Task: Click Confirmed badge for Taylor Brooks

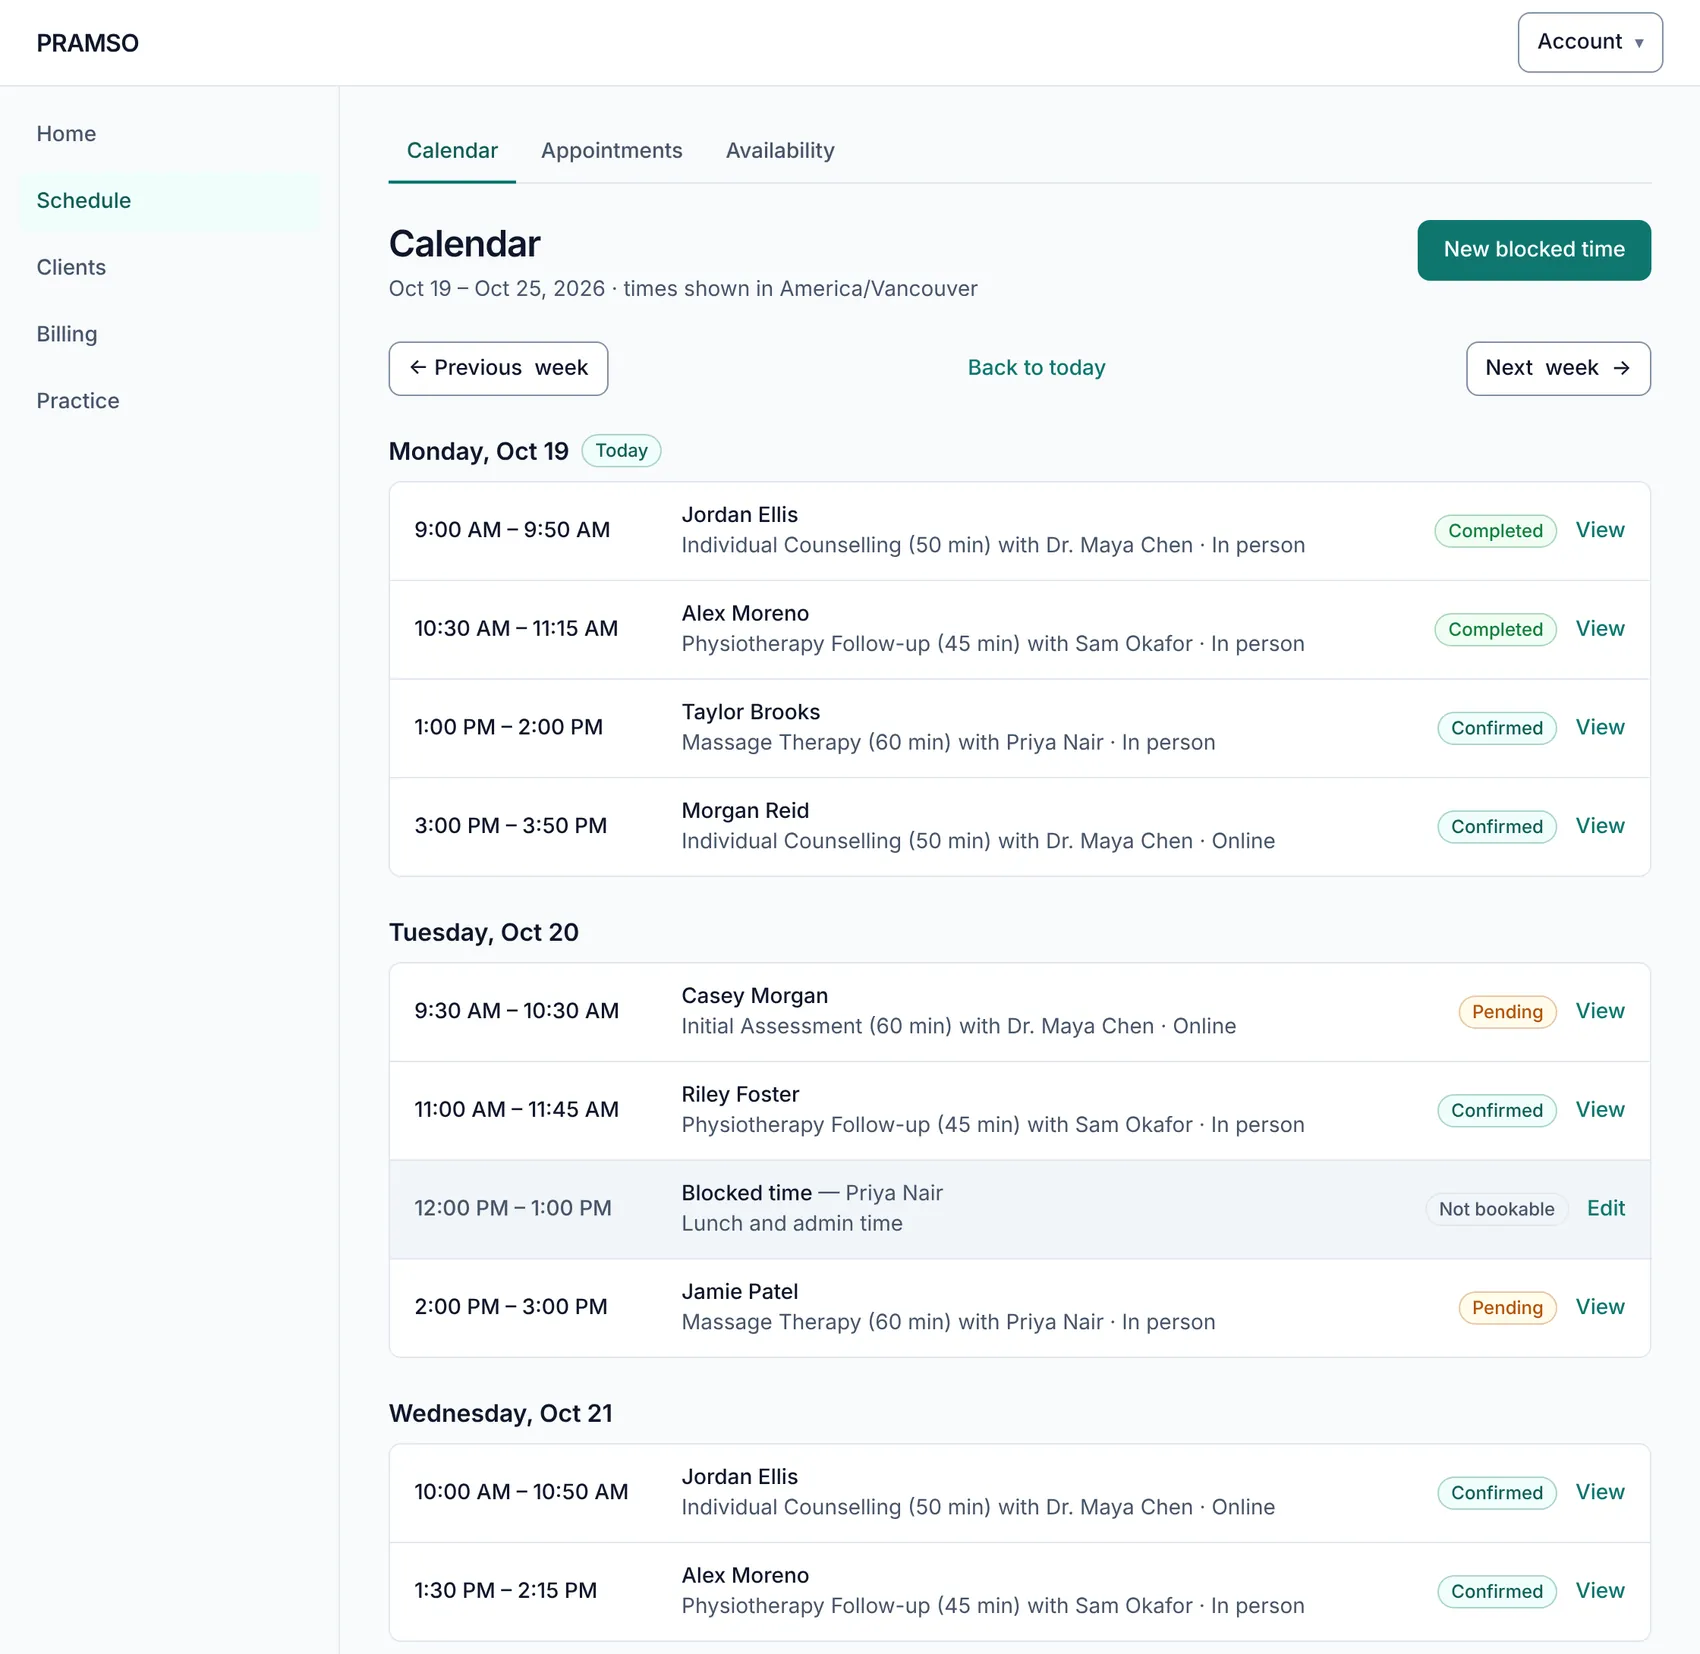Action: tap(1497, 728)
